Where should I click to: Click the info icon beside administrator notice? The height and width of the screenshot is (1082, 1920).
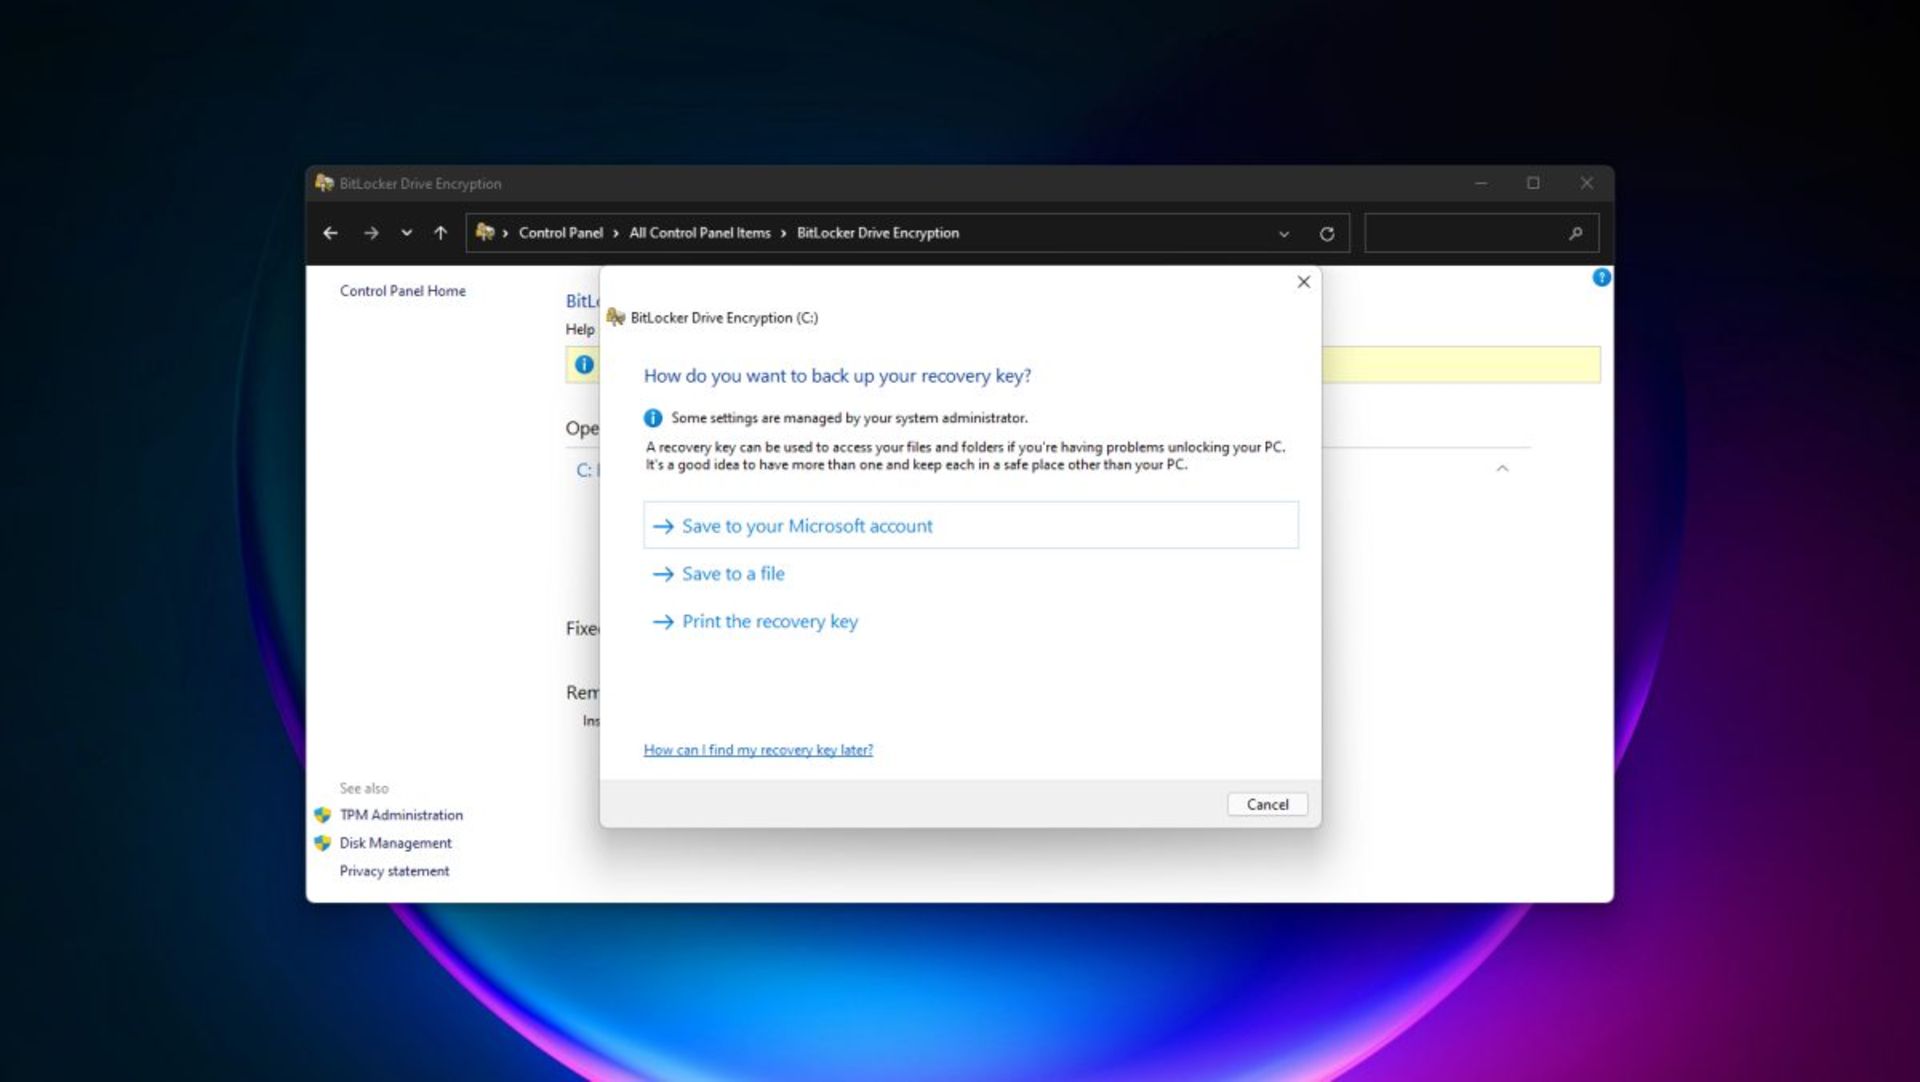(653, 418)
